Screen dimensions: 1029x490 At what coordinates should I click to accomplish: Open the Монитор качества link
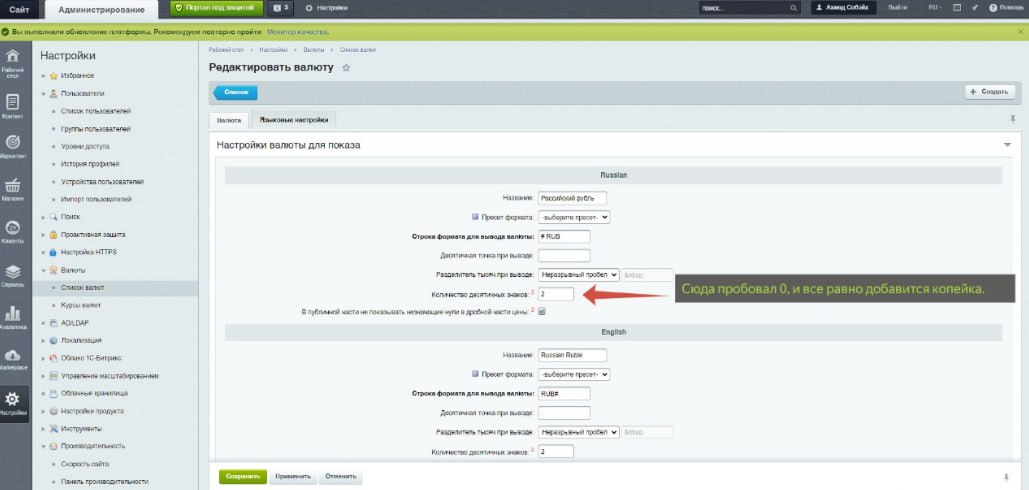[x=298, y=31]
